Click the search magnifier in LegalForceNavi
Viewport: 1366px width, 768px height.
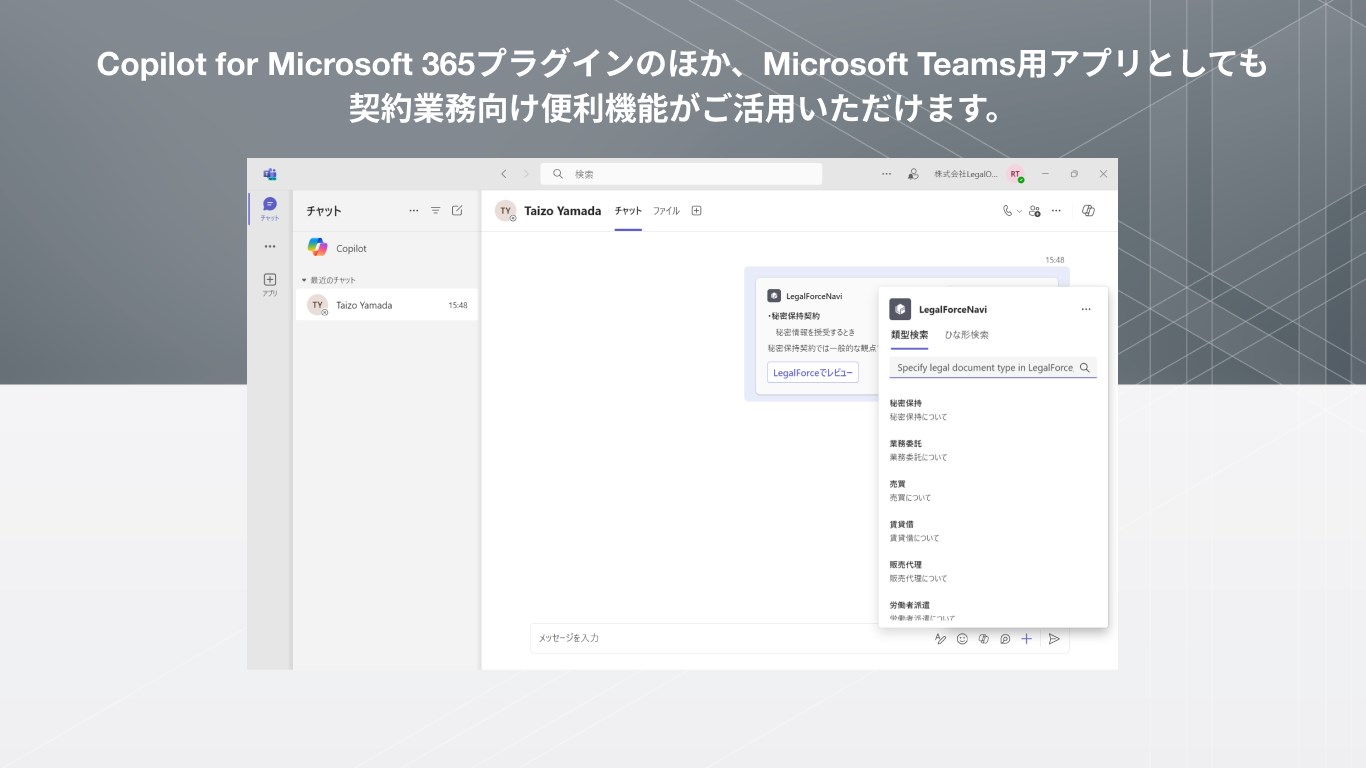click(1085, 367)
